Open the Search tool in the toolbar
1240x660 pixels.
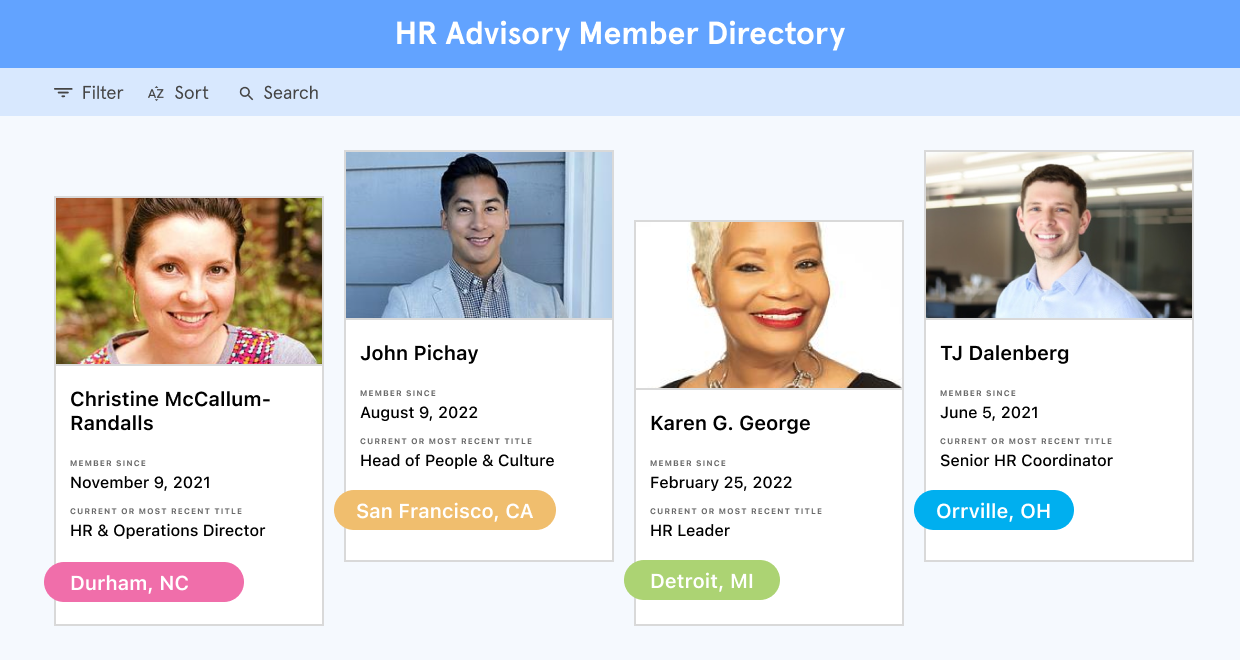pos(278,92)
